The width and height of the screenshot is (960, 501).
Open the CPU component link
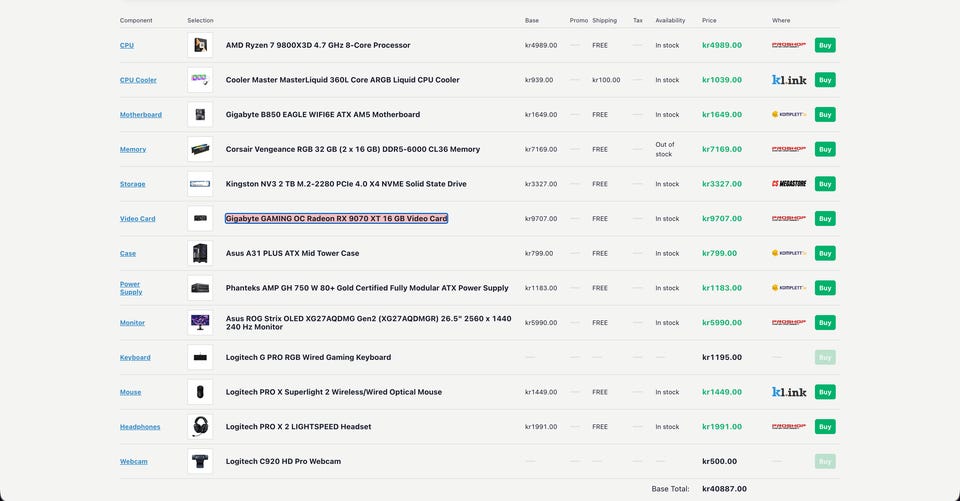pos(127,45)
